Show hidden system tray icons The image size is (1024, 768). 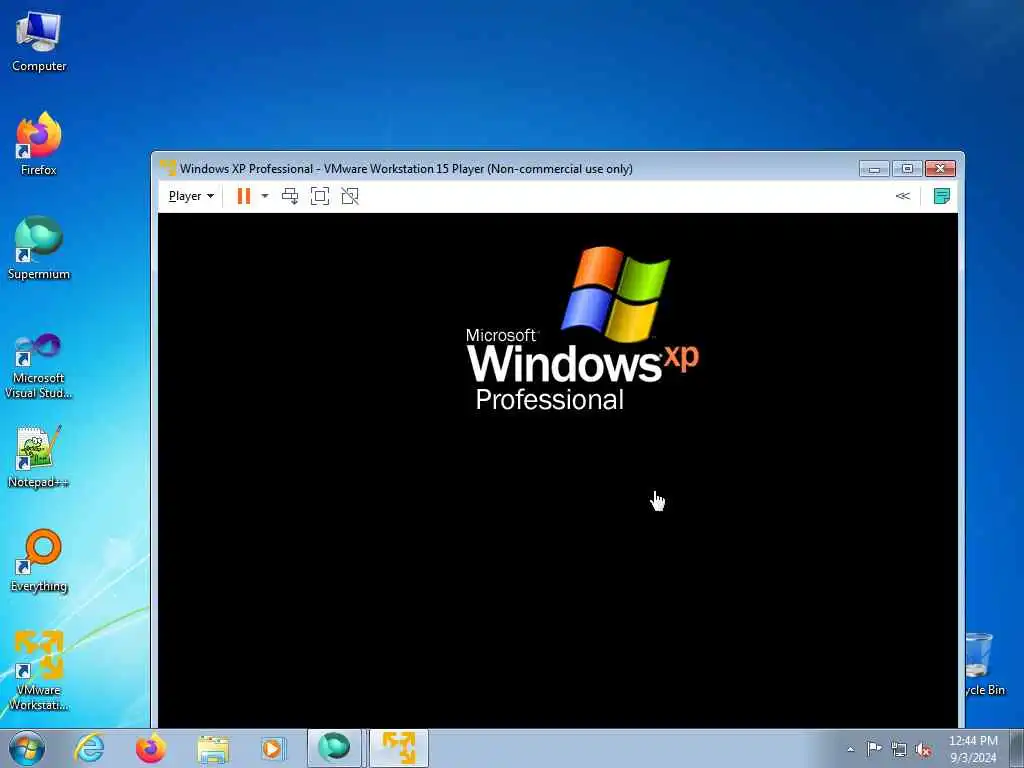tap(850, 749)
